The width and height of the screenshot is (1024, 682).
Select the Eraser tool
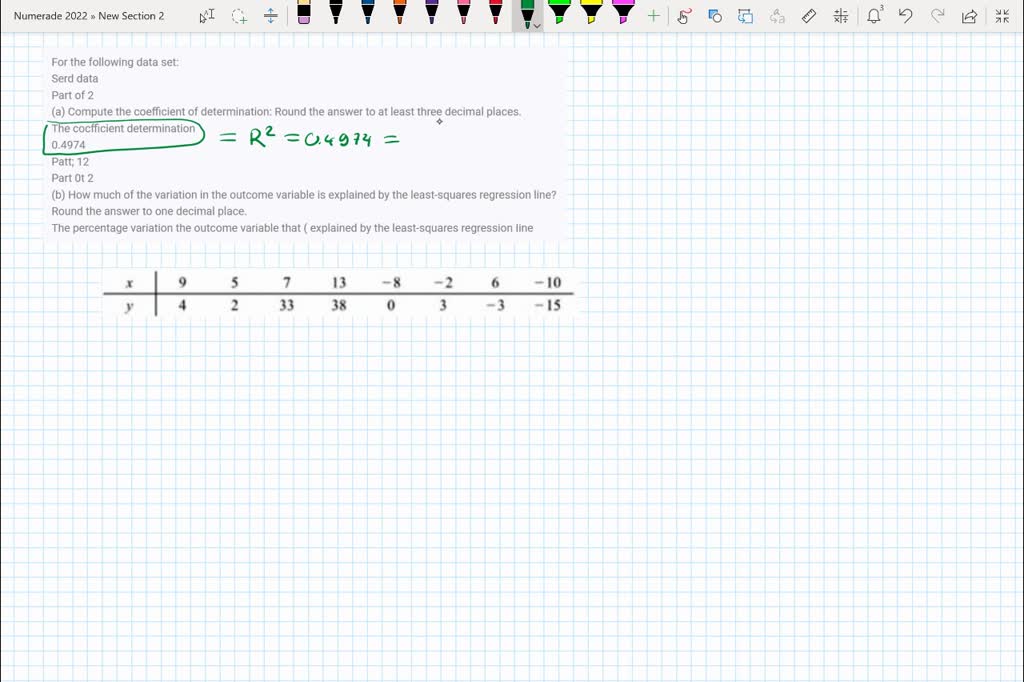tap(305, 14)
